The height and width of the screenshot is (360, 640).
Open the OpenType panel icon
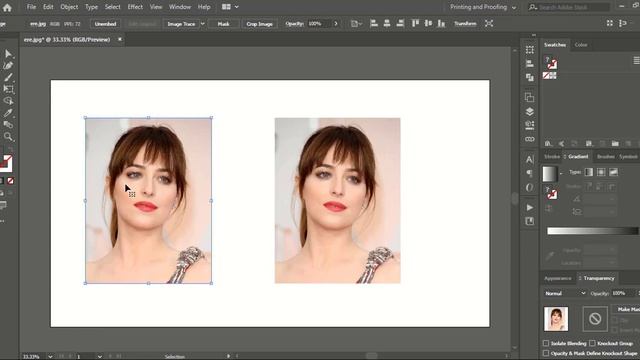(529, 187)
